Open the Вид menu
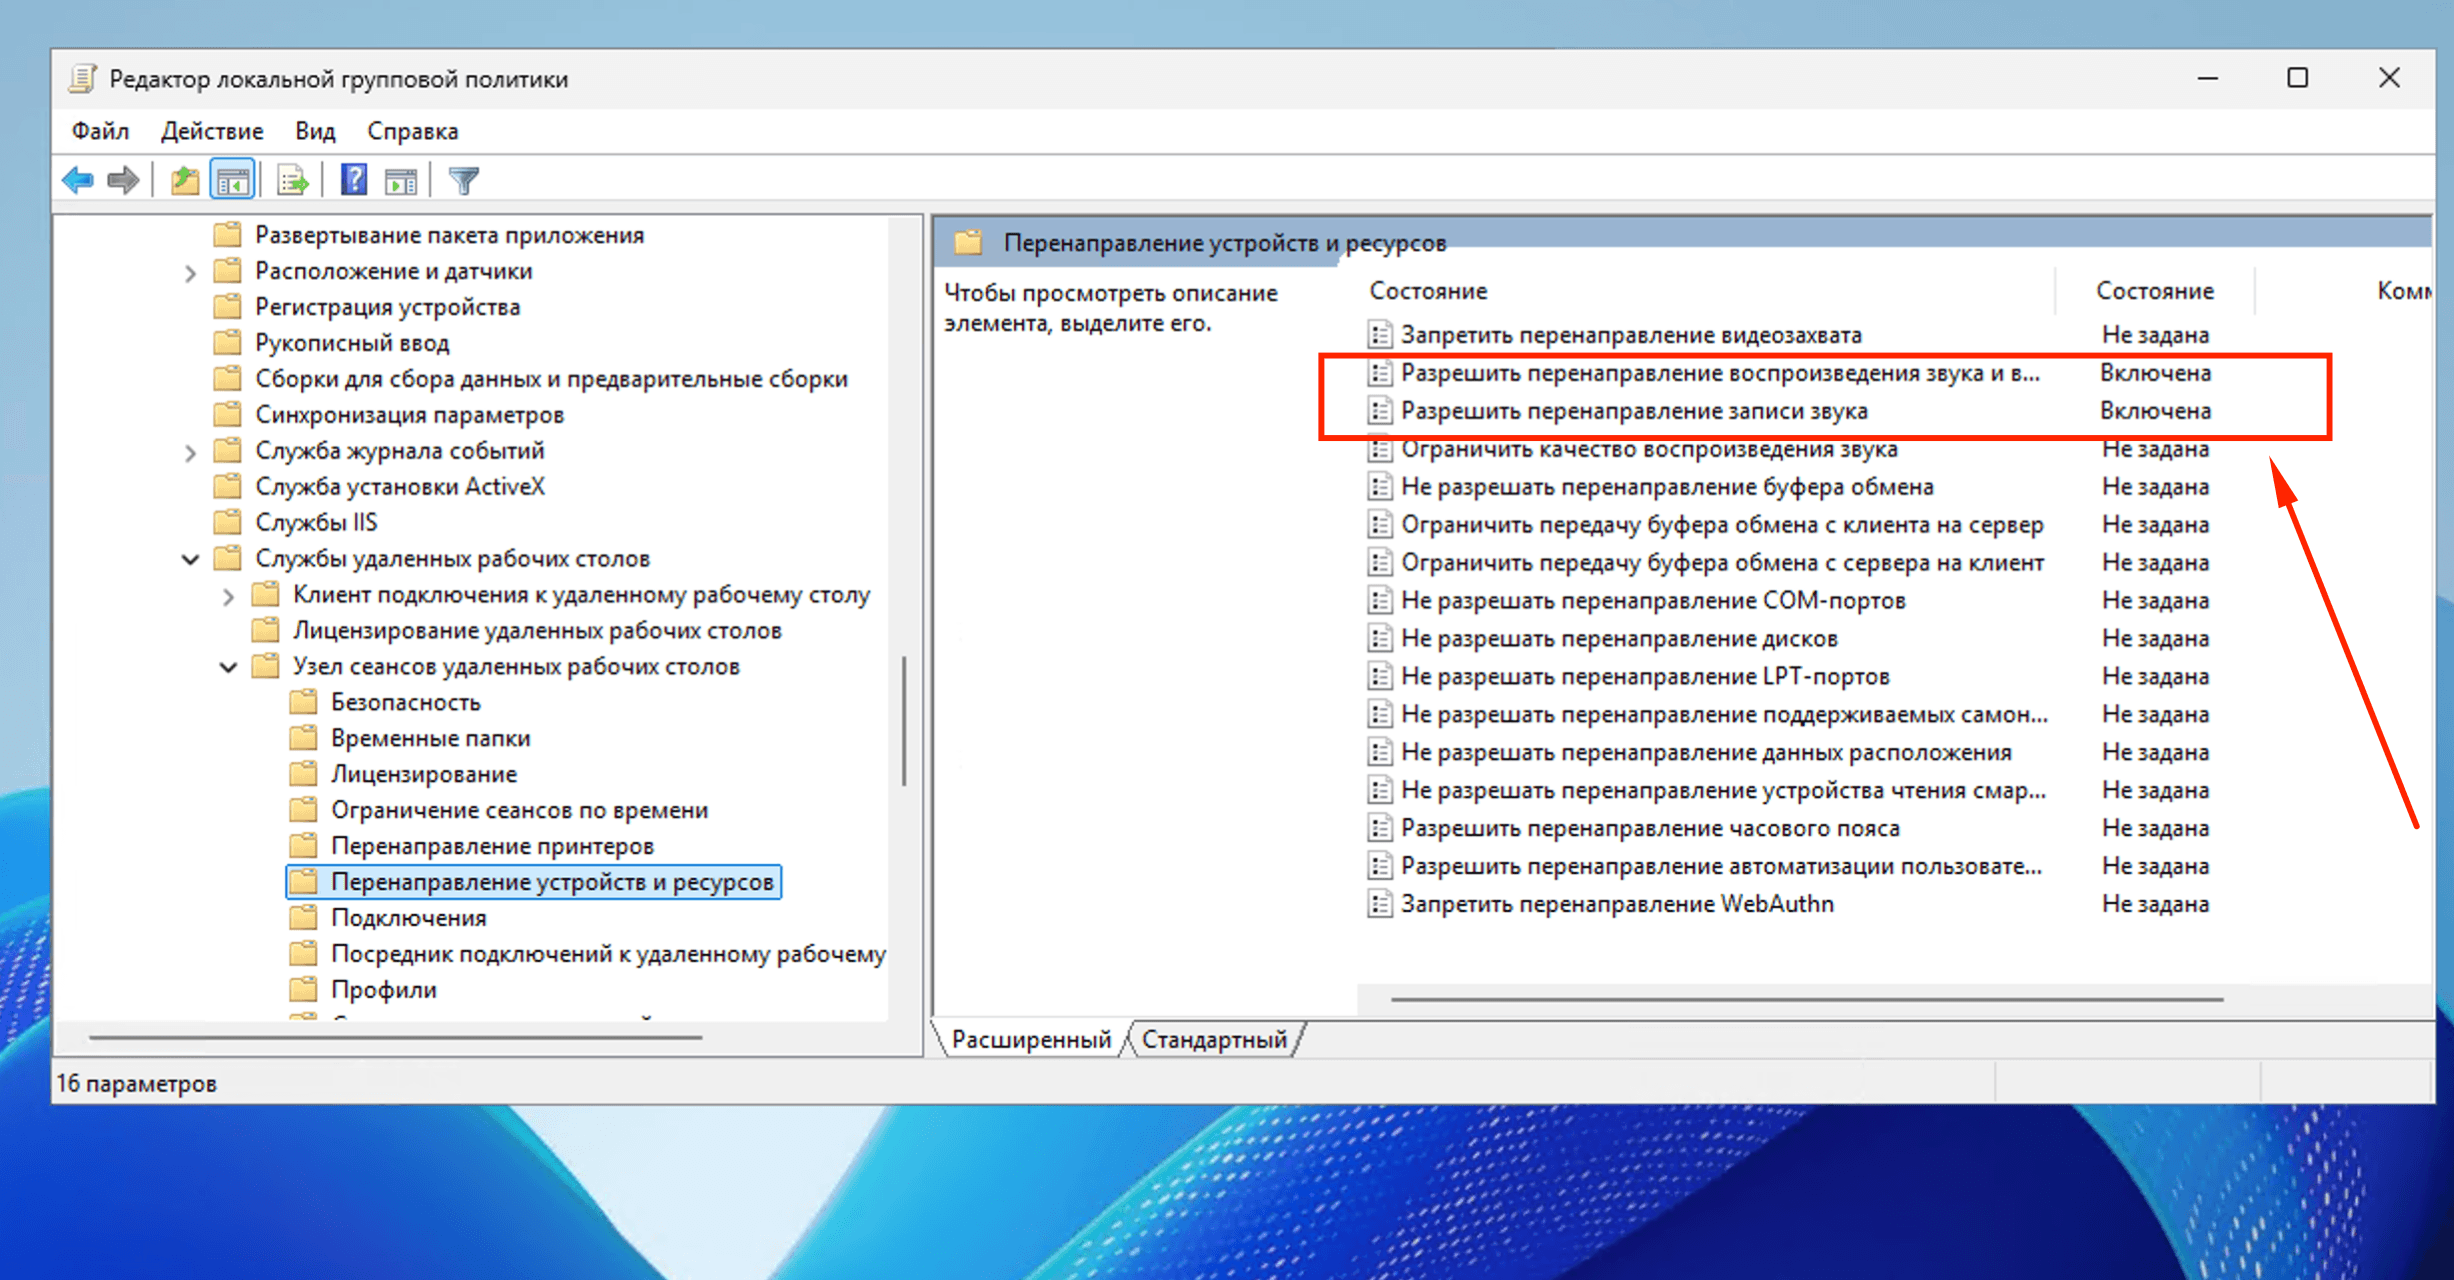Image resolution: width=2454 pixels, height=1280 pixels. (x=315, y=131)
